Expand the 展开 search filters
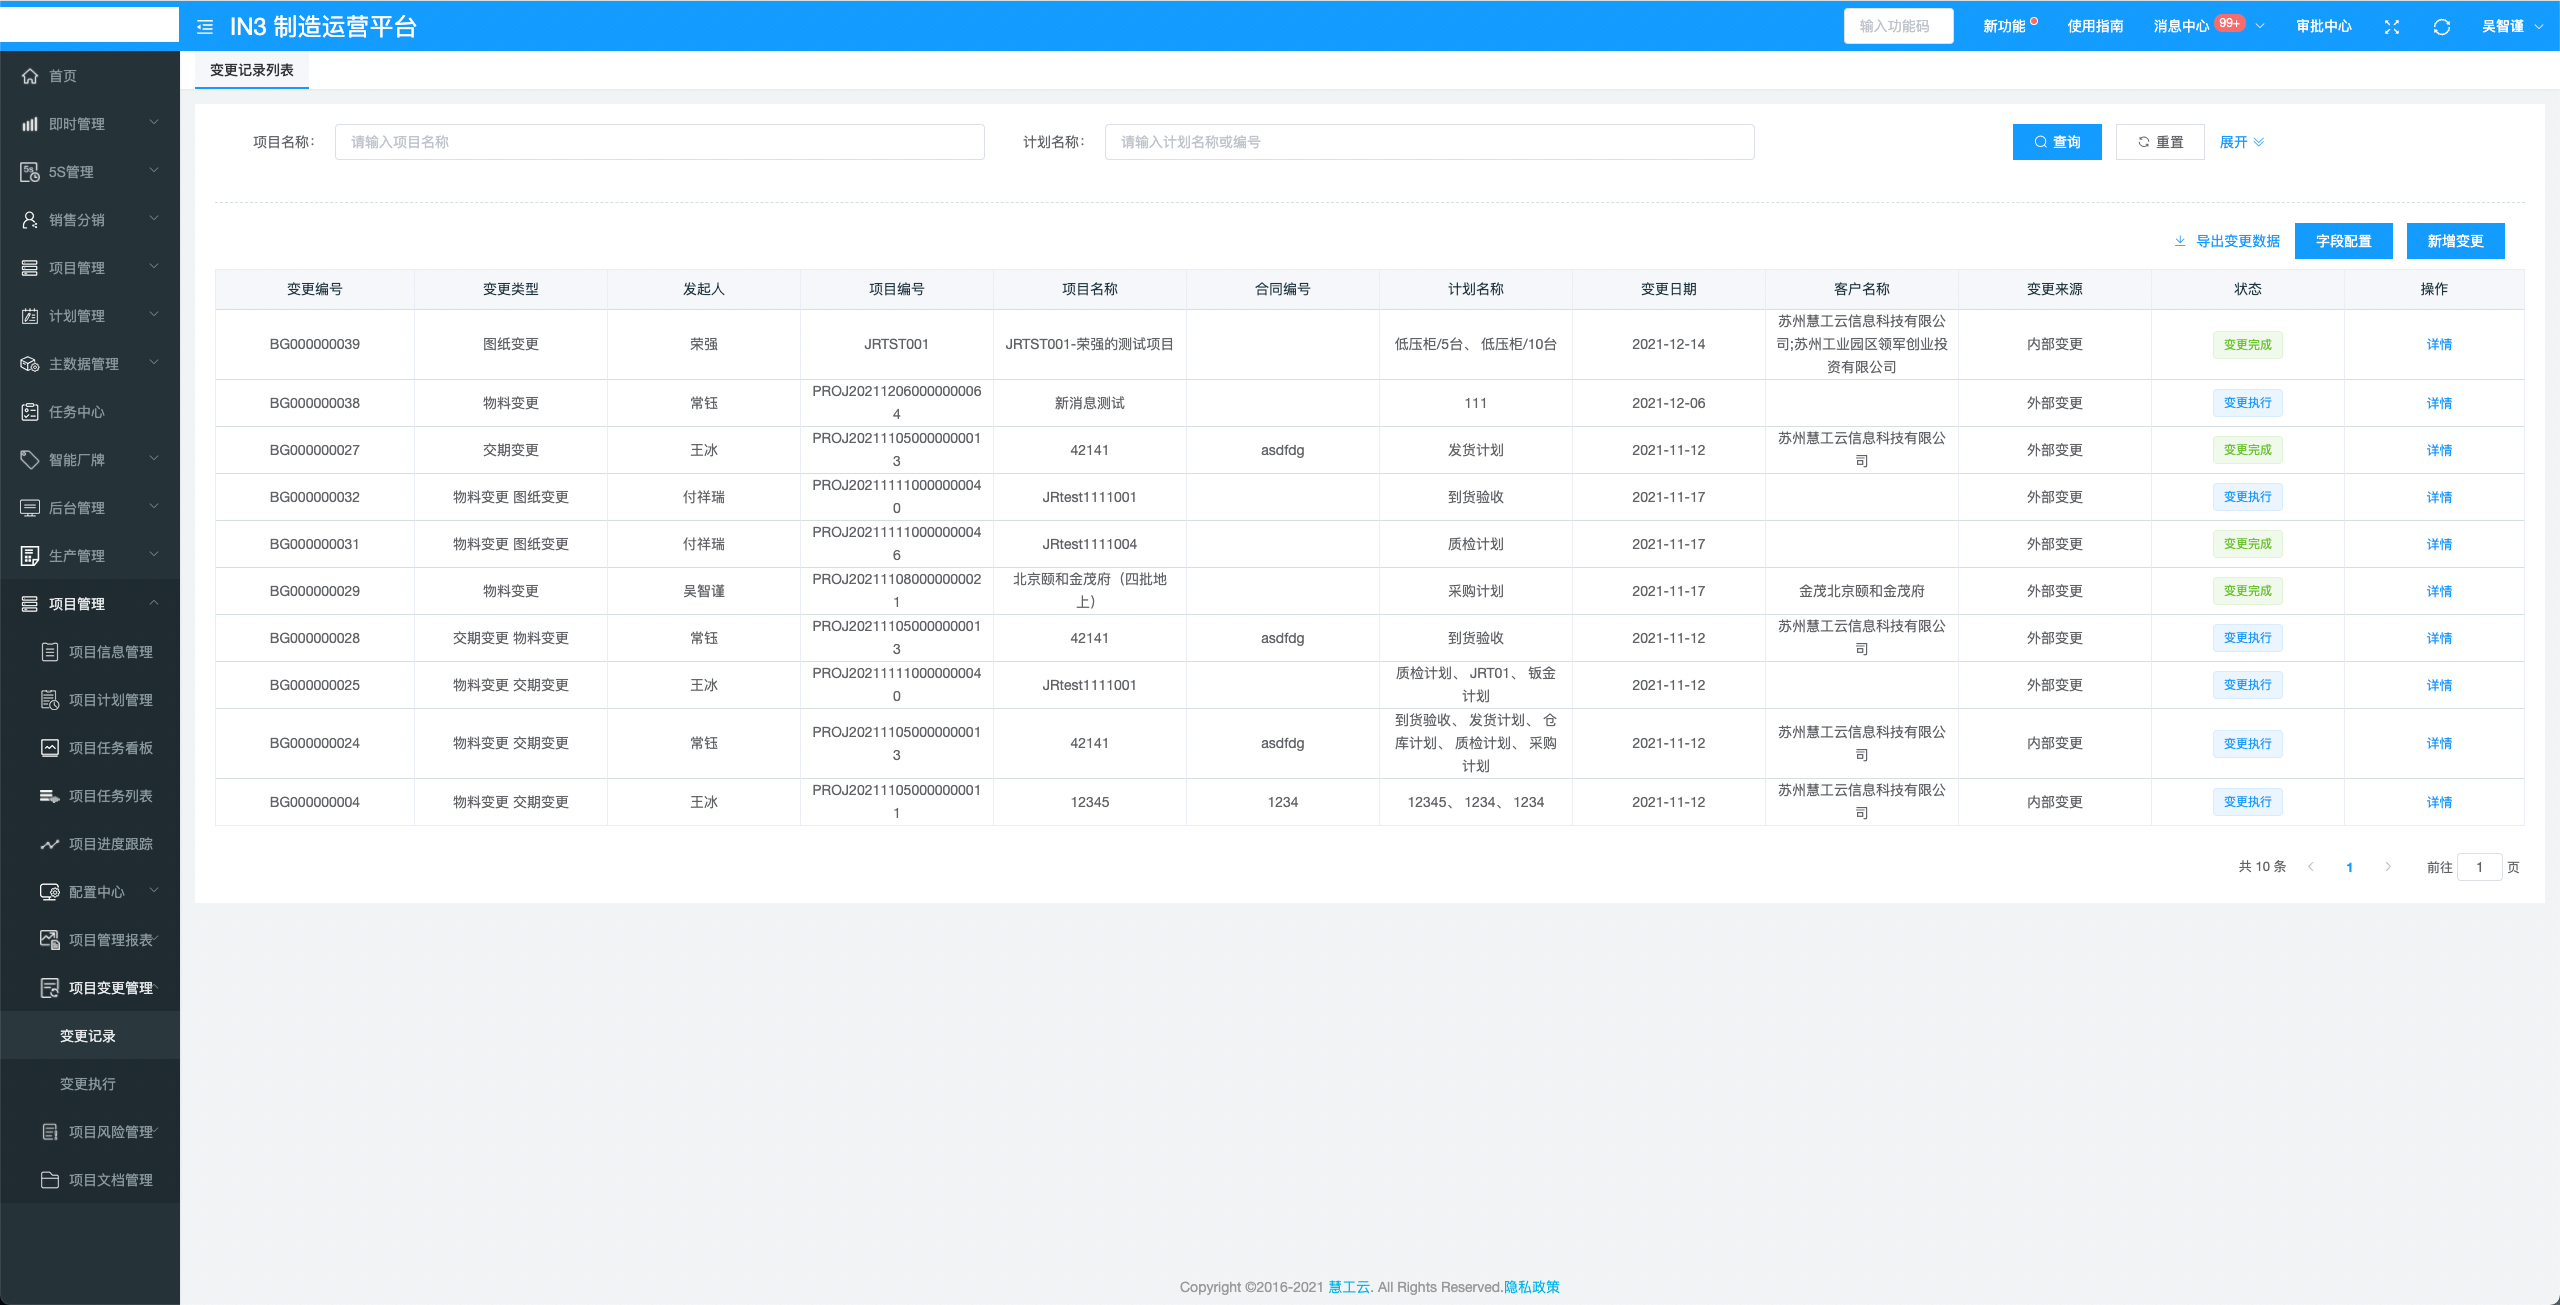2560x1305 pixels. [2241, 142]
